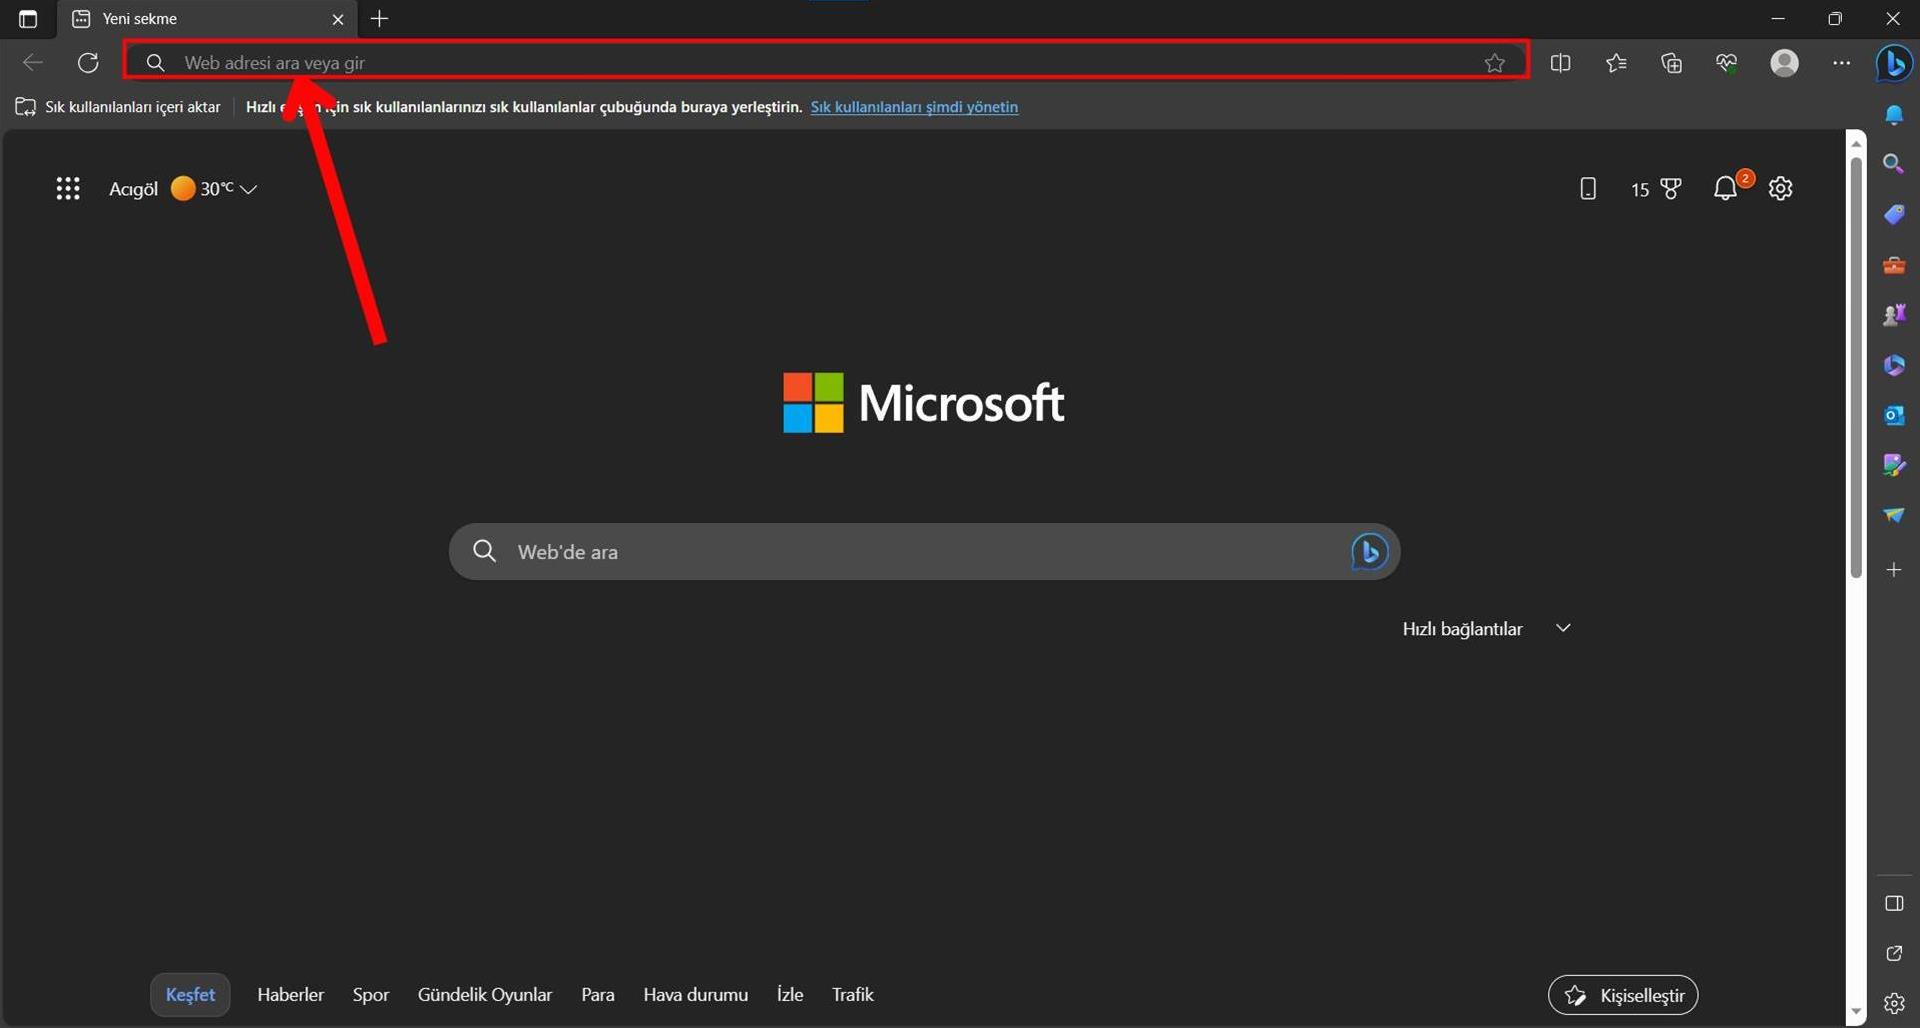1920x1028 pixels.
Task: Open page settings gear near notifications
Action: point(1781,188)
